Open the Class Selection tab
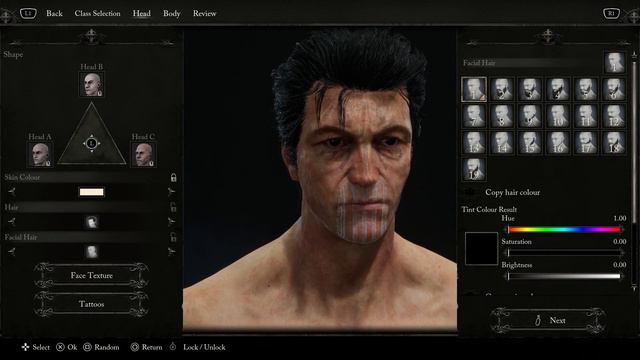This screenshot has height=360, width=640. [97, 13]
